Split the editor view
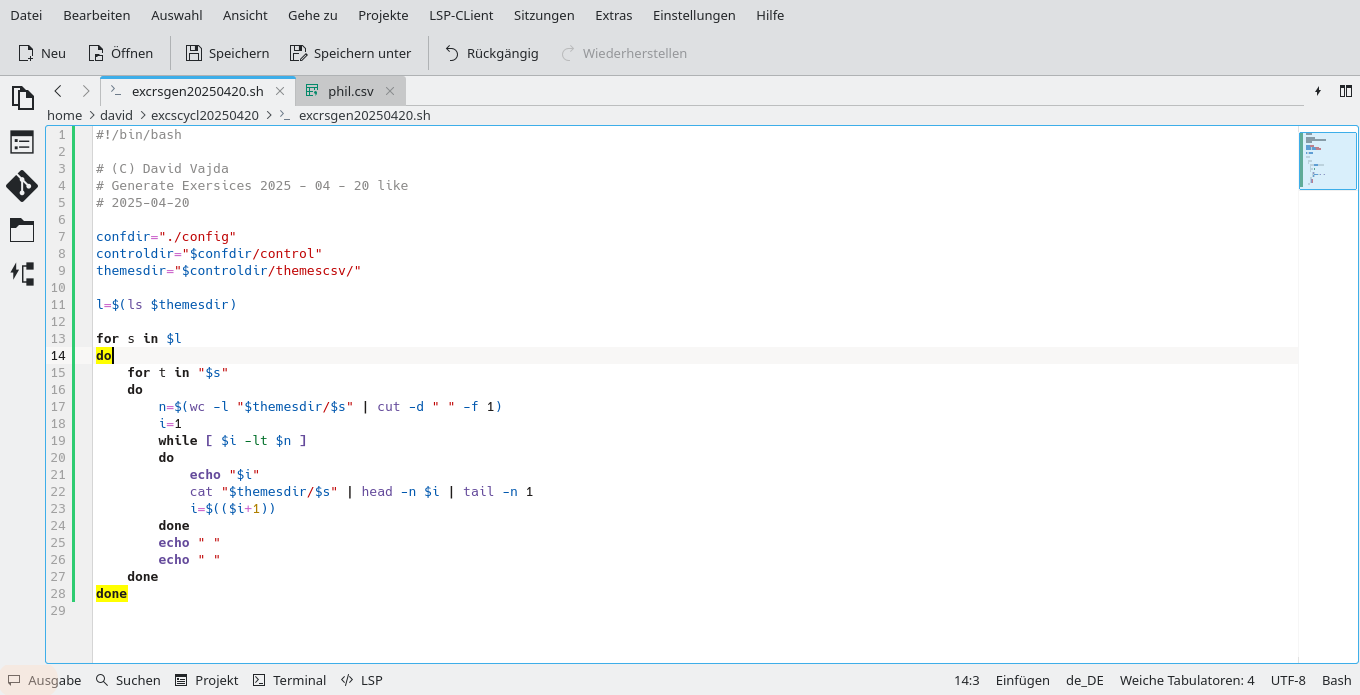1360x695 pixels. (1346, 90)
